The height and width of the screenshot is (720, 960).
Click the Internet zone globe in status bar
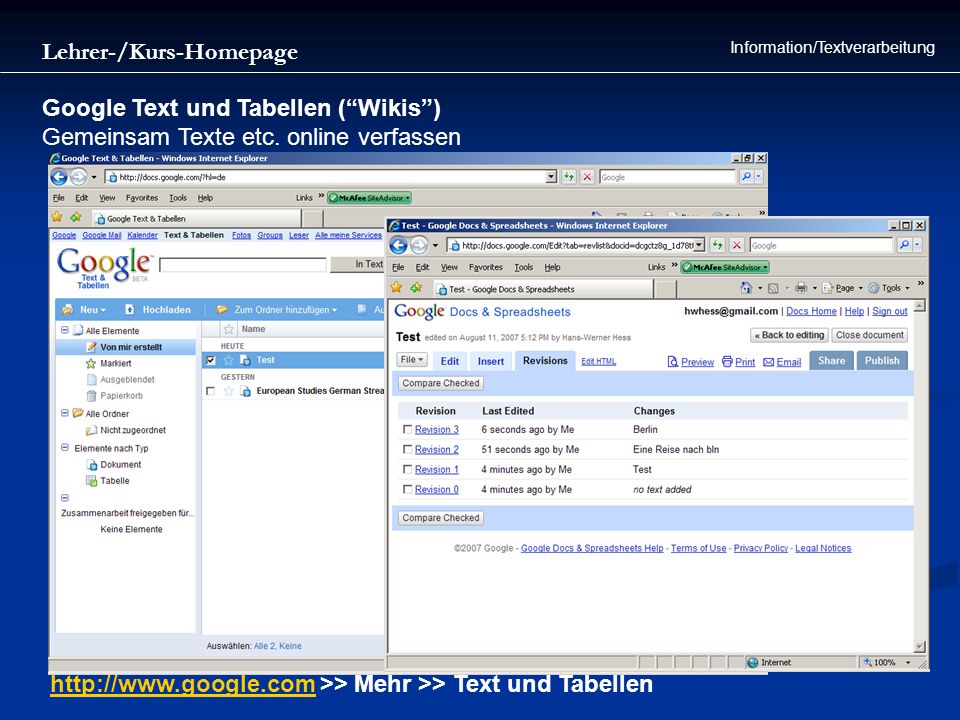pos(752,662)
